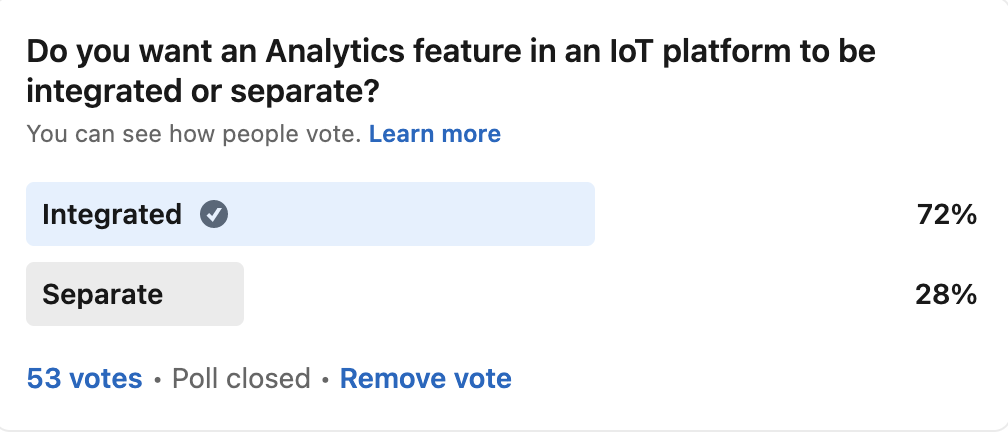Click 'integrated or separate?' in the question's second line
This screenshot has height=432, width=1008.
coord(203,92)
